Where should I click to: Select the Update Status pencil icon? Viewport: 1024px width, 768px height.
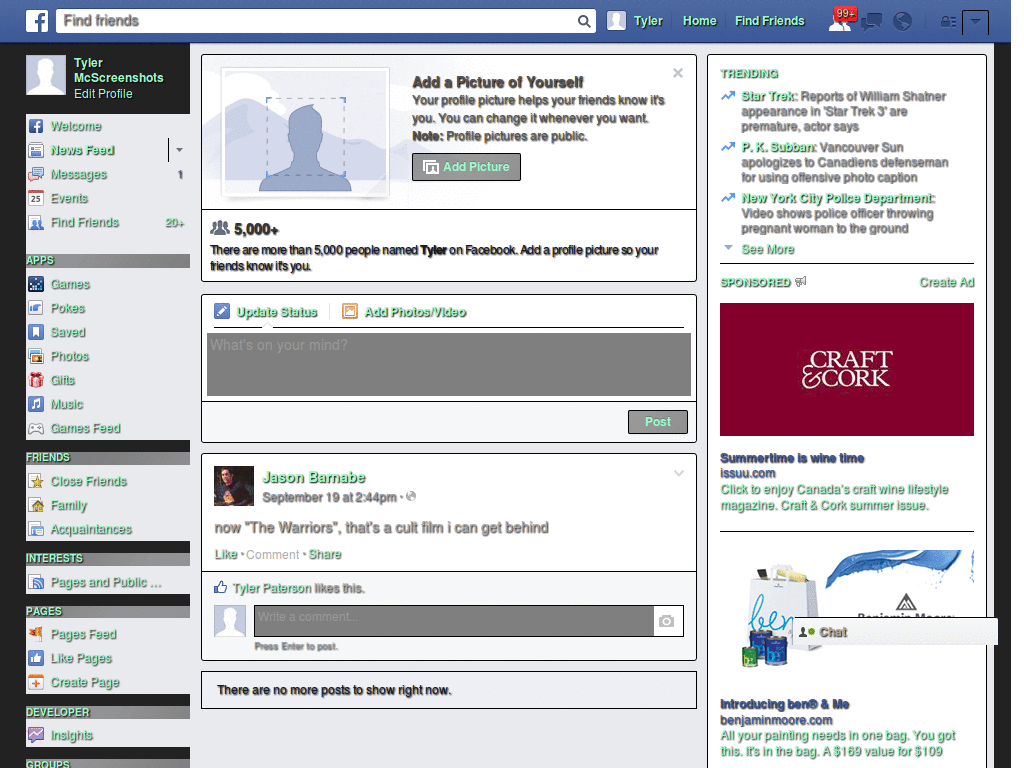(222, 311)
